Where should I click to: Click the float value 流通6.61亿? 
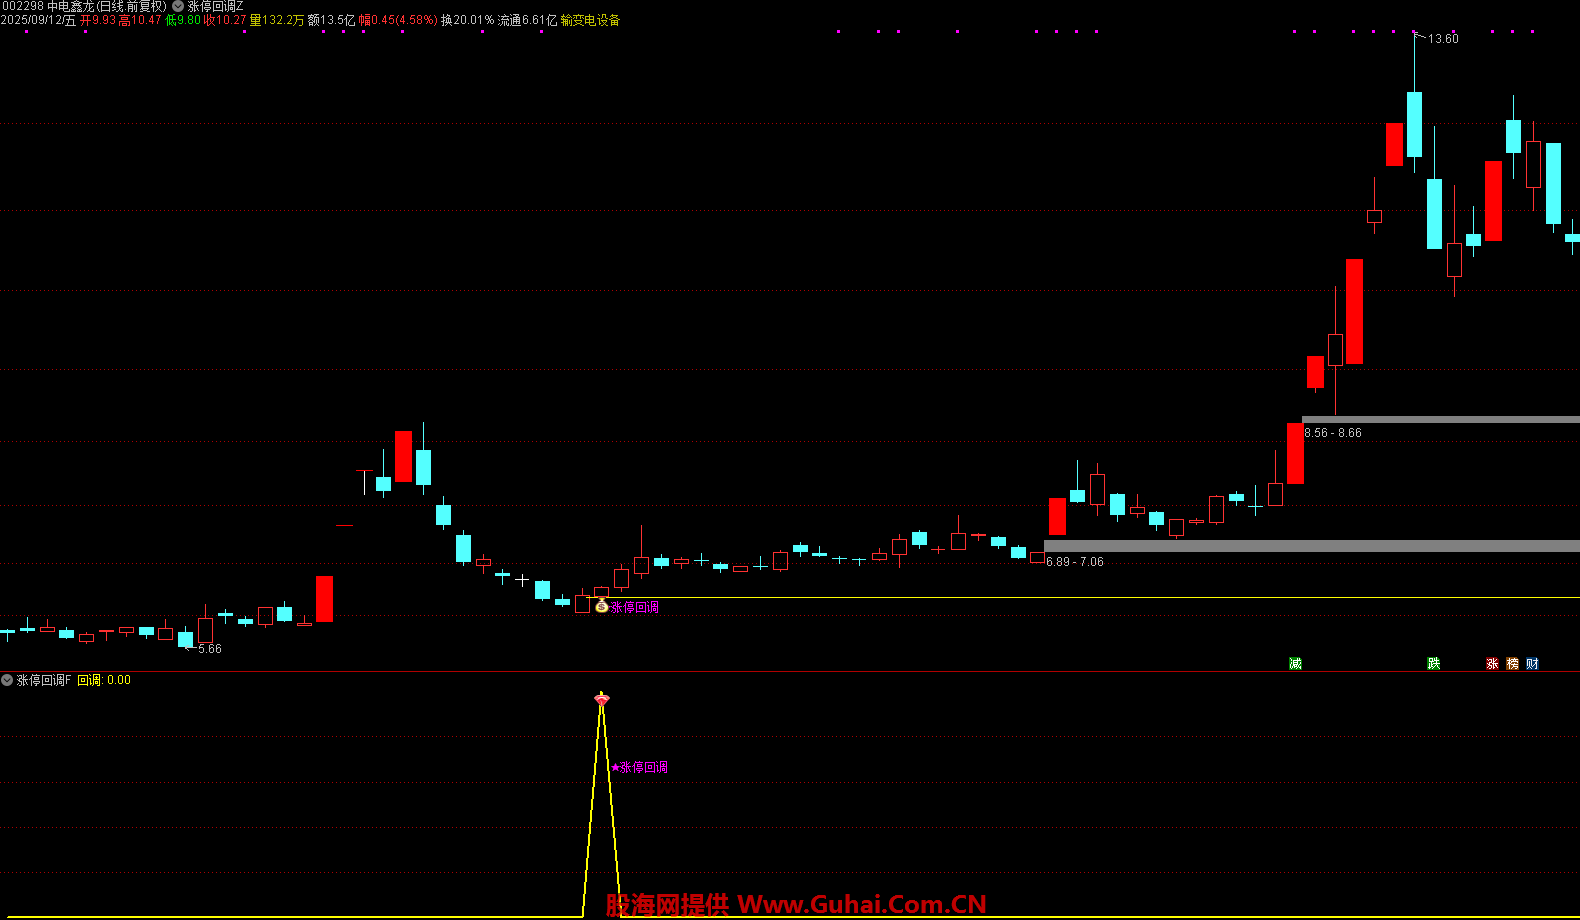(x=527, y=20)
